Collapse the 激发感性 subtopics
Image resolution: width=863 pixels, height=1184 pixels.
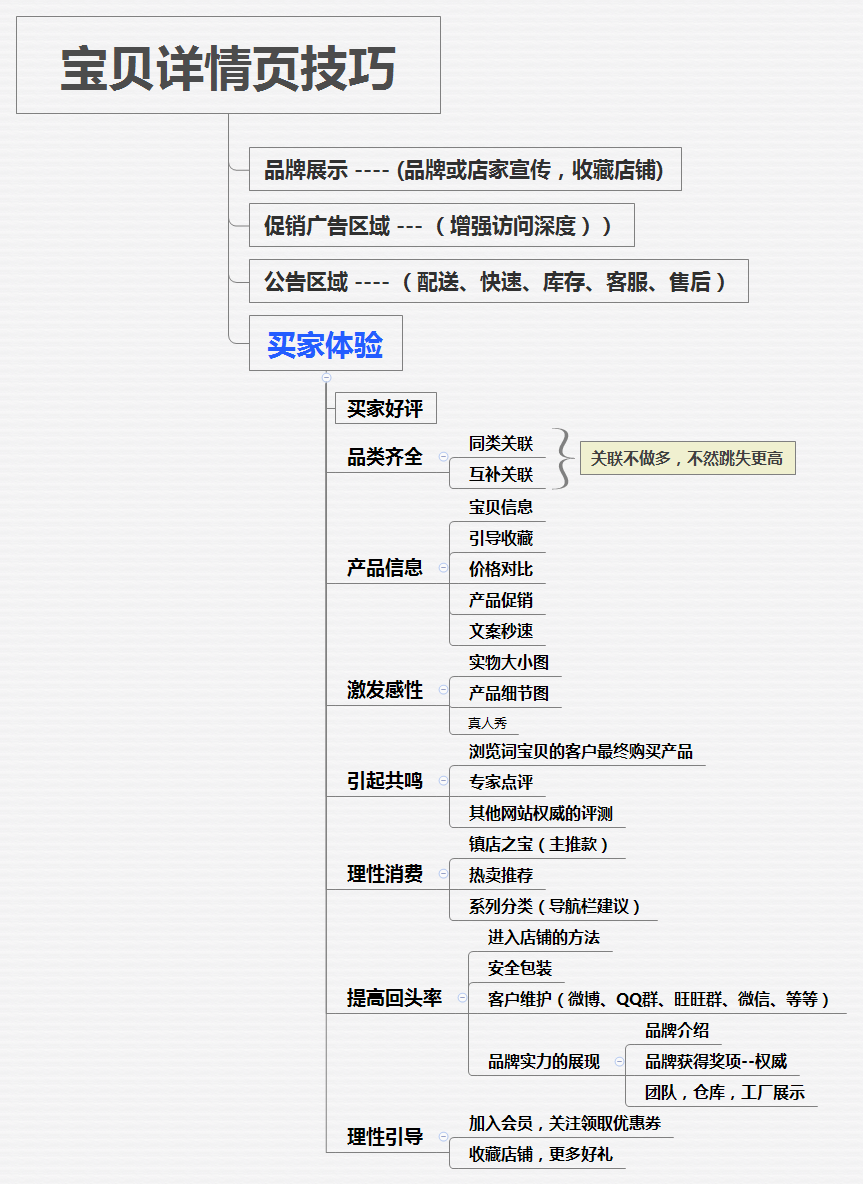pos(443,689)
